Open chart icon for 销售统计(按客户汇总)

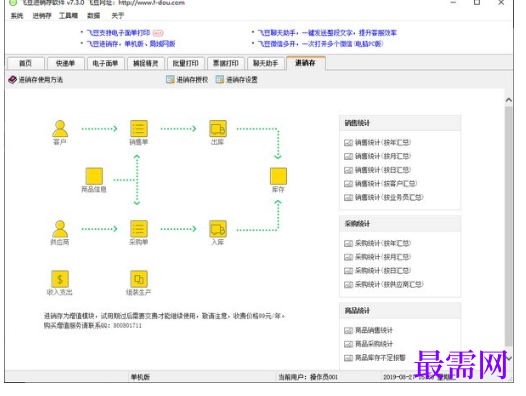click(349, 184)
